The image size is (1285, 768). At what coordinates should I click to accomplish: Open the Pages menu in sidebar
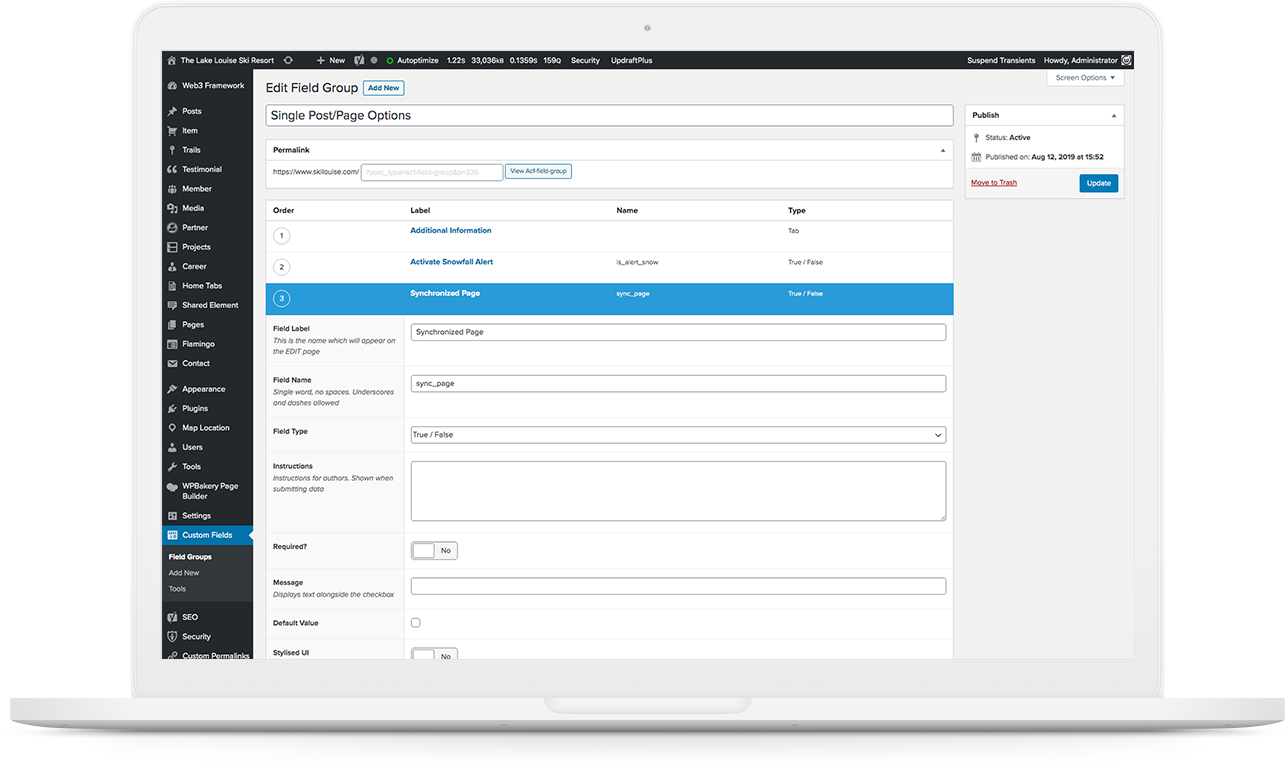pyautogui.click(x=193, y=324)
